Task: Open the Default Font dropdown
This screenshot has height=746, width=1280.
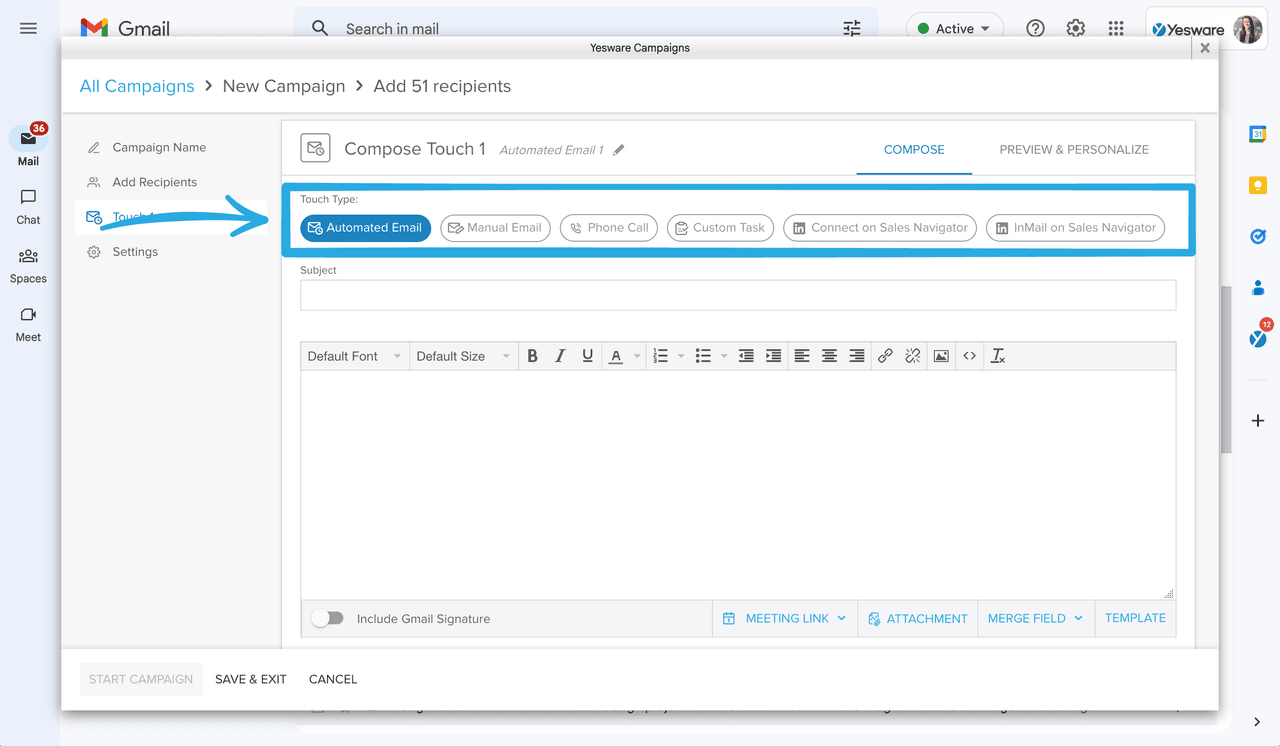Action: click(354, 355)
